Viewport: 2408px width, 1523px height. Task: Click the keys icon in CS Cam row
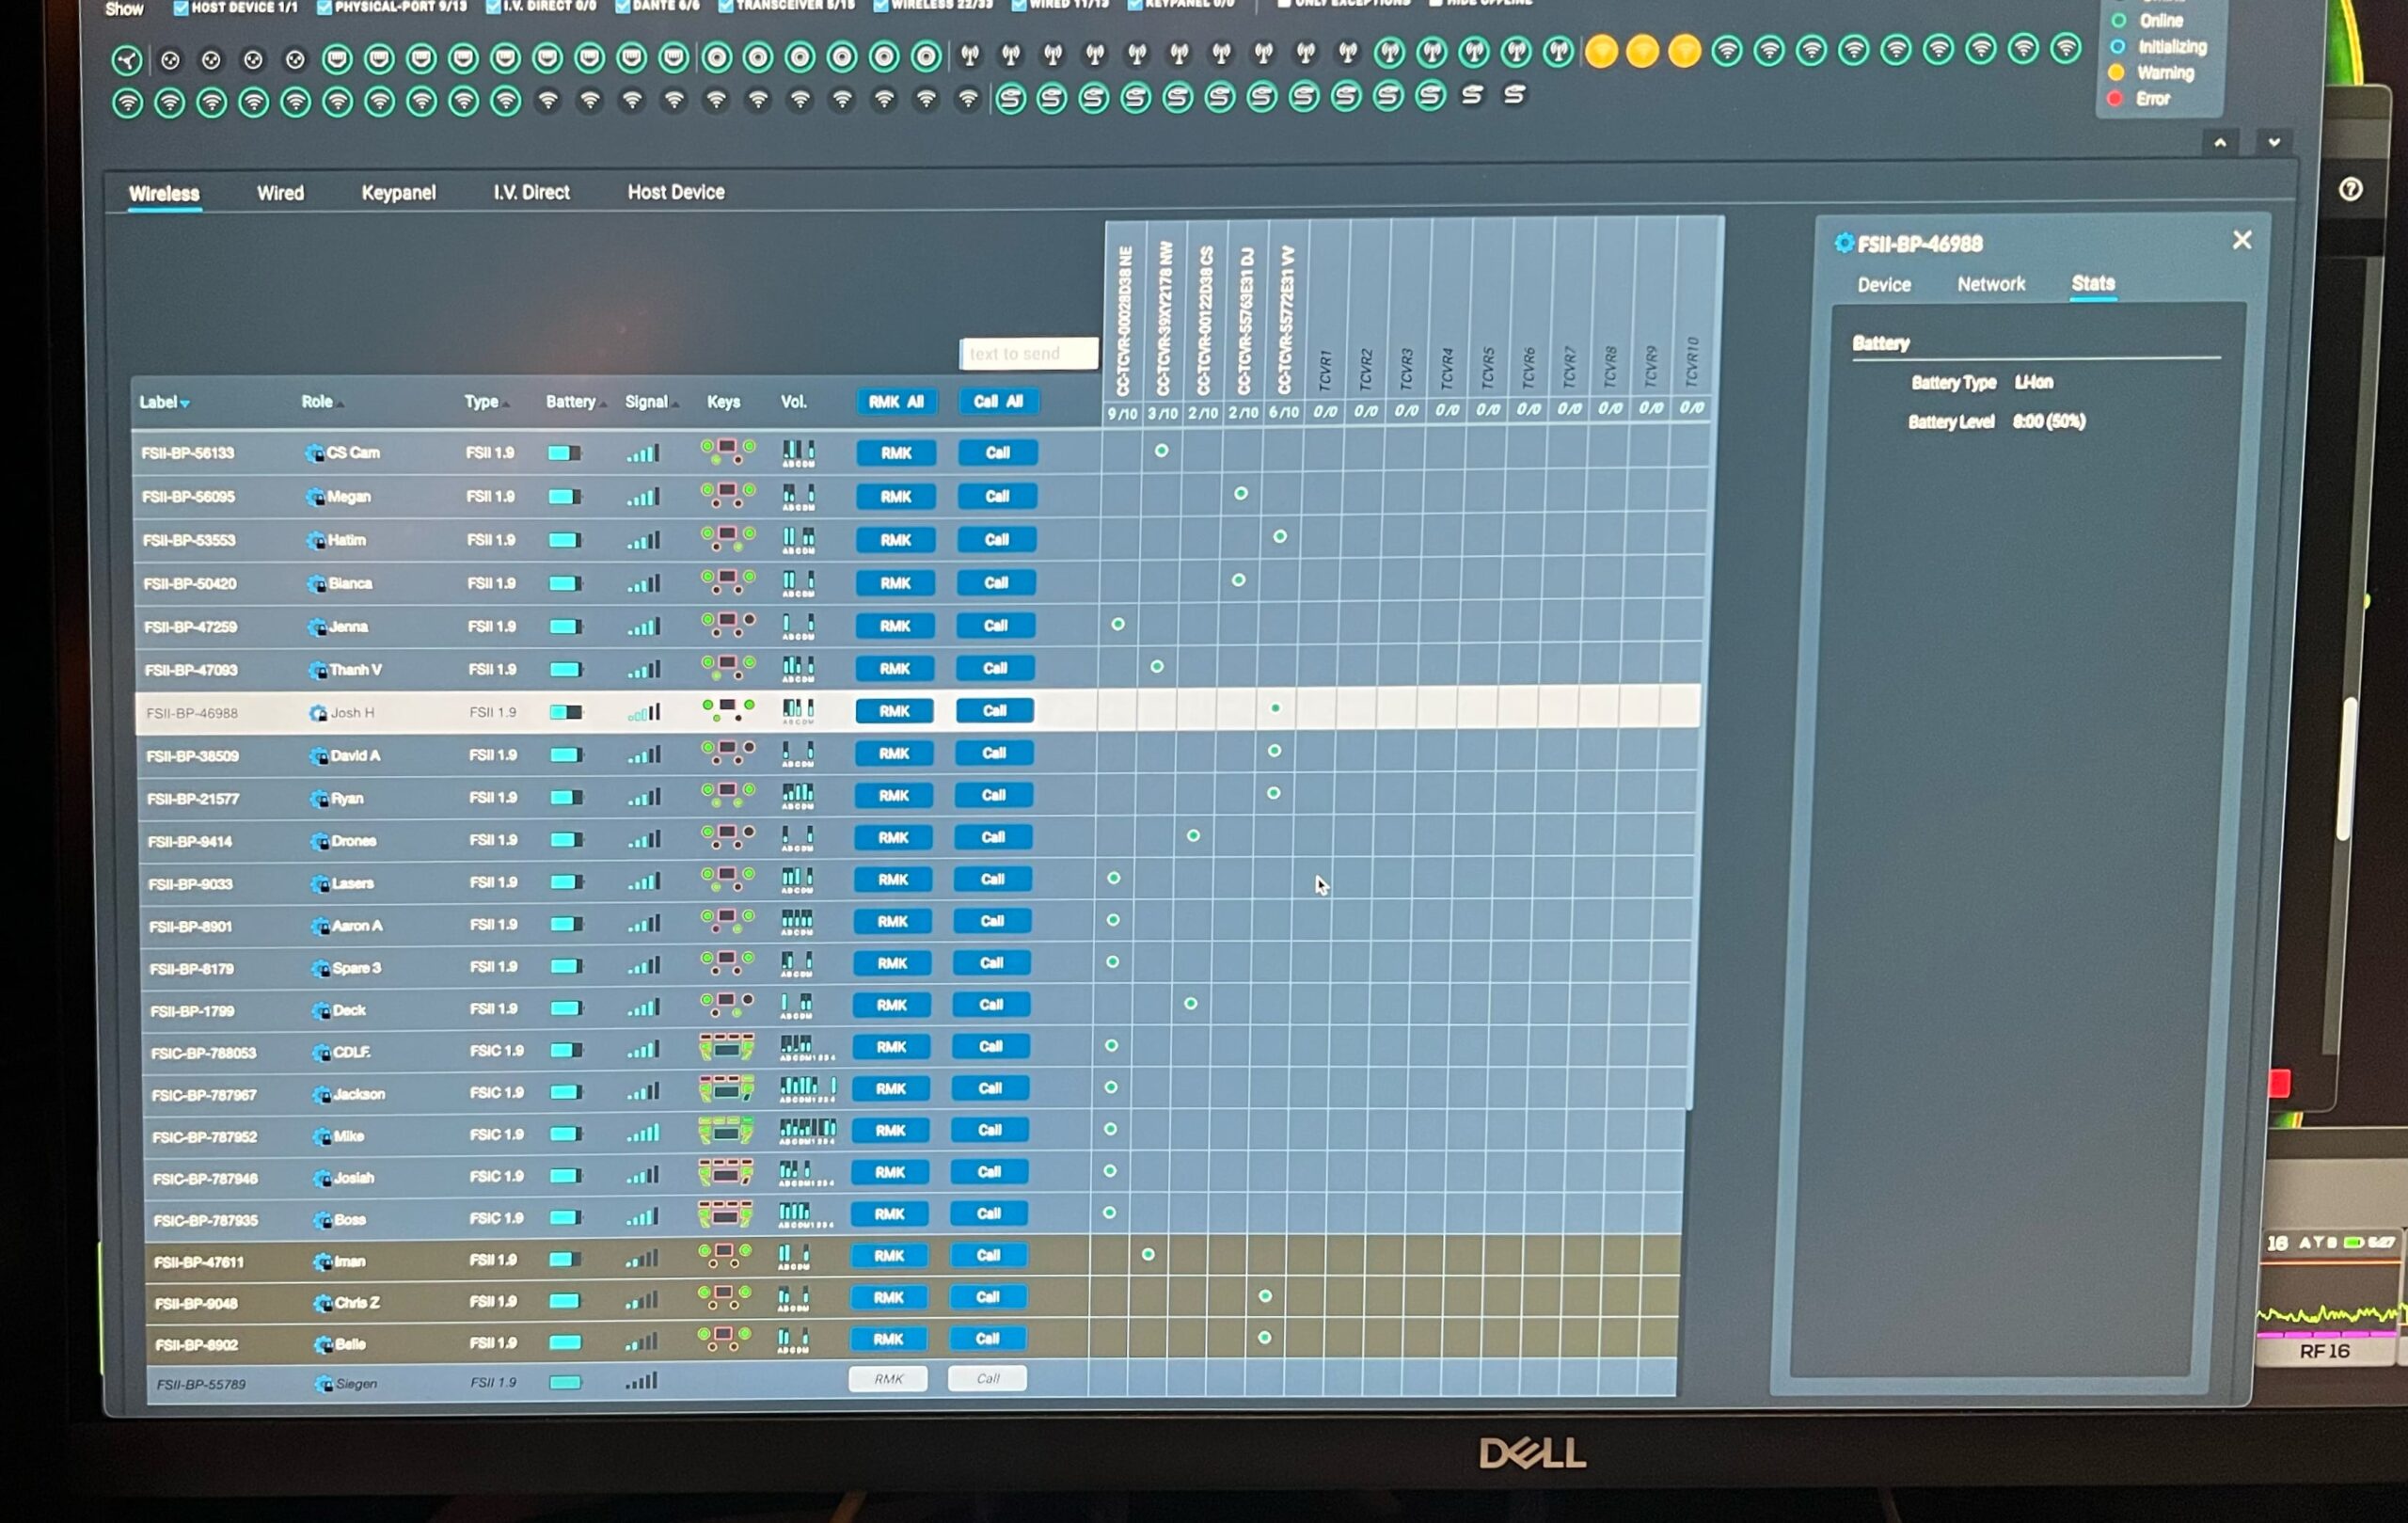727,452
